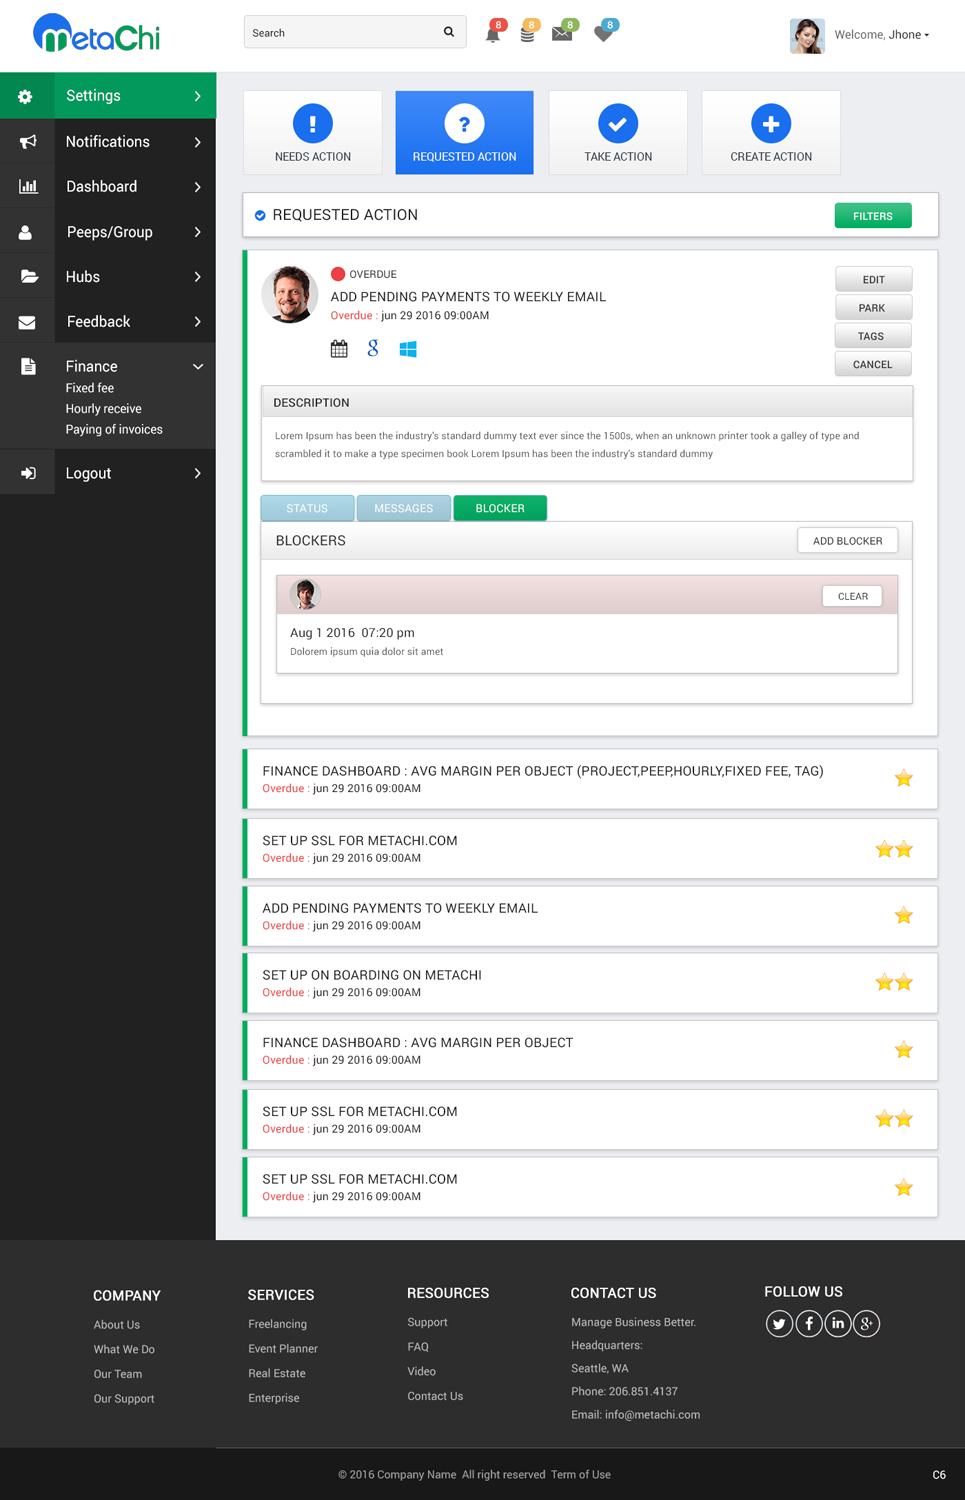965x1500 pixels.
Task: Expand the Peeps/Group chevron
Action: click(198, 232)
